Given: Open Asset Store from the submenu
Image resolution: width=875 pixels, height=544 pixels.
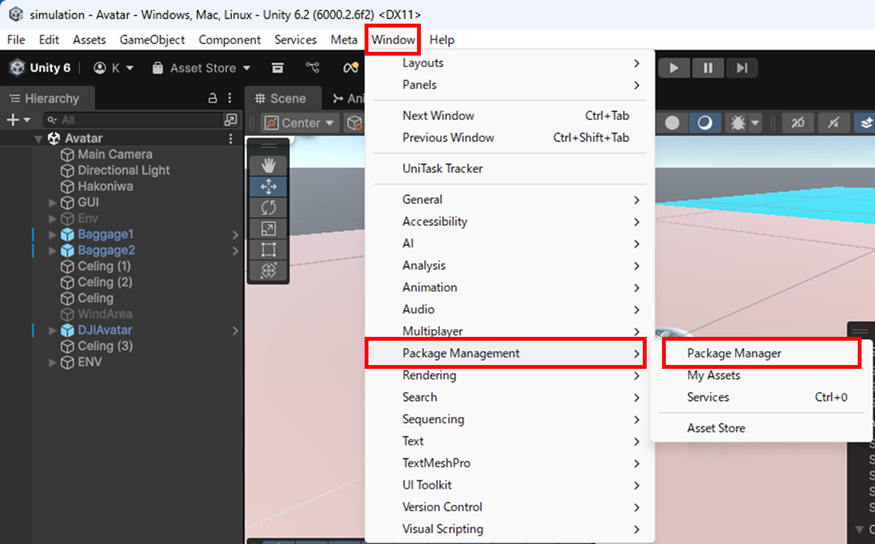Looking at the screenshot, I should [x=762, y=428].
